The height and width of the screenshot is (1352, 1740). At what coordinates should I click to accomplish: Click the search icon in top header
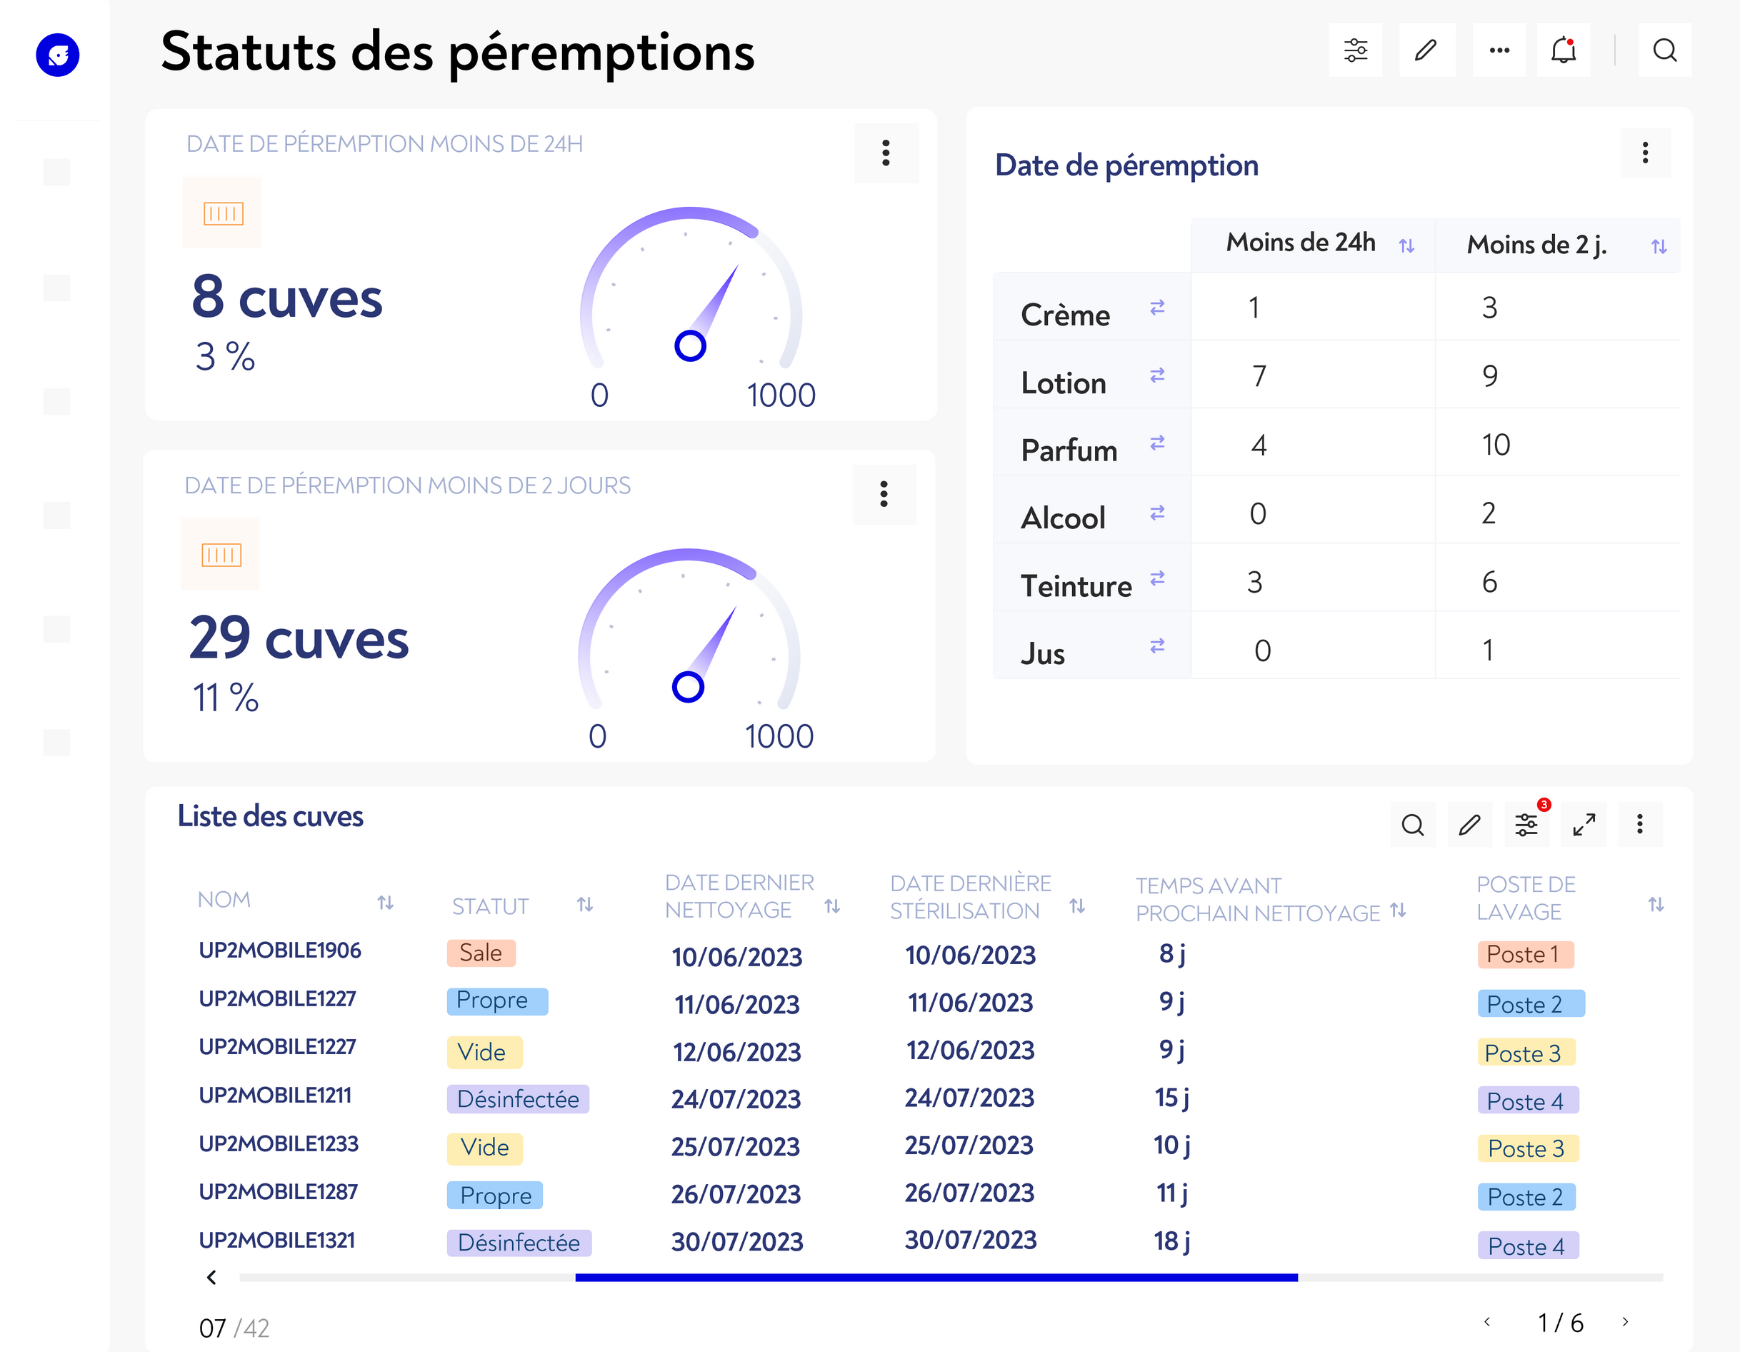click(x=1664, y=50)
